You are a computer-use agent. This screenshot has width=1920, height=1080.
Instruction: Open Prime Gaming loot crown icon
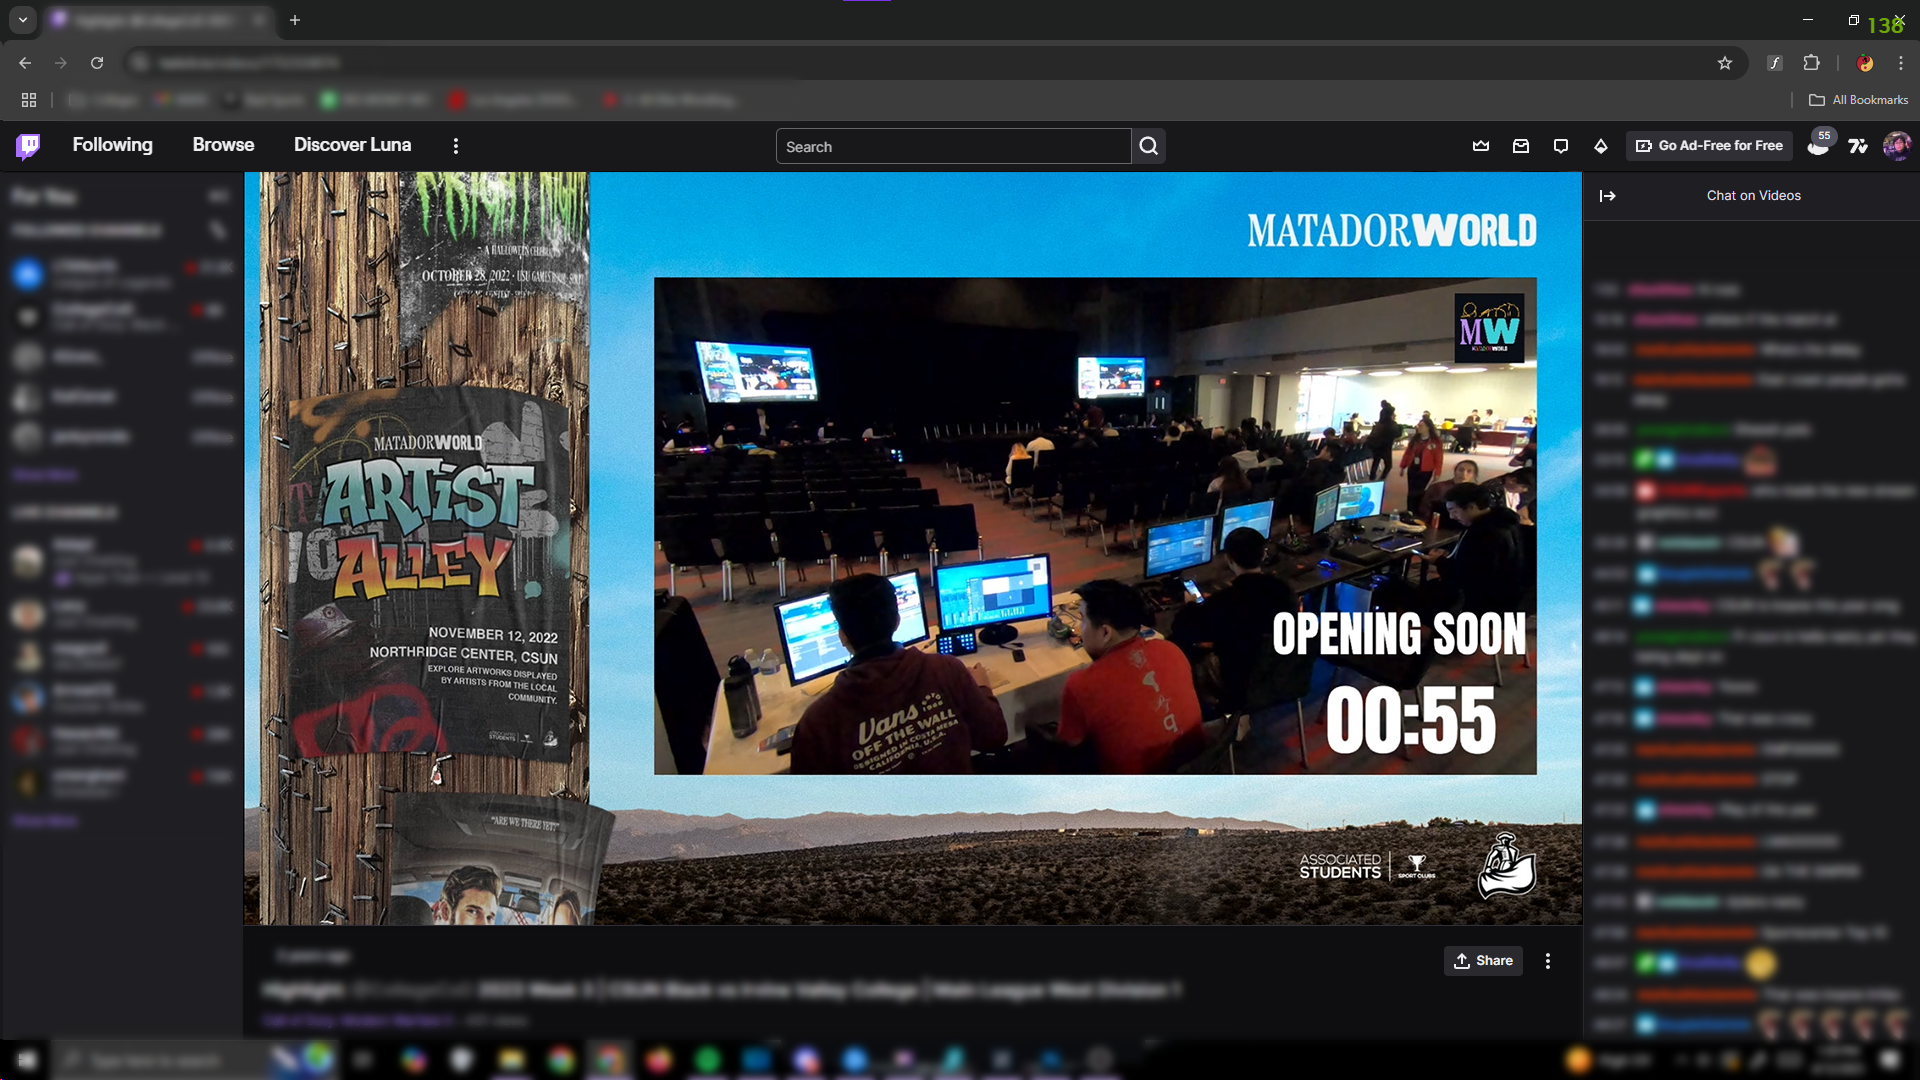pos(1481,146)
